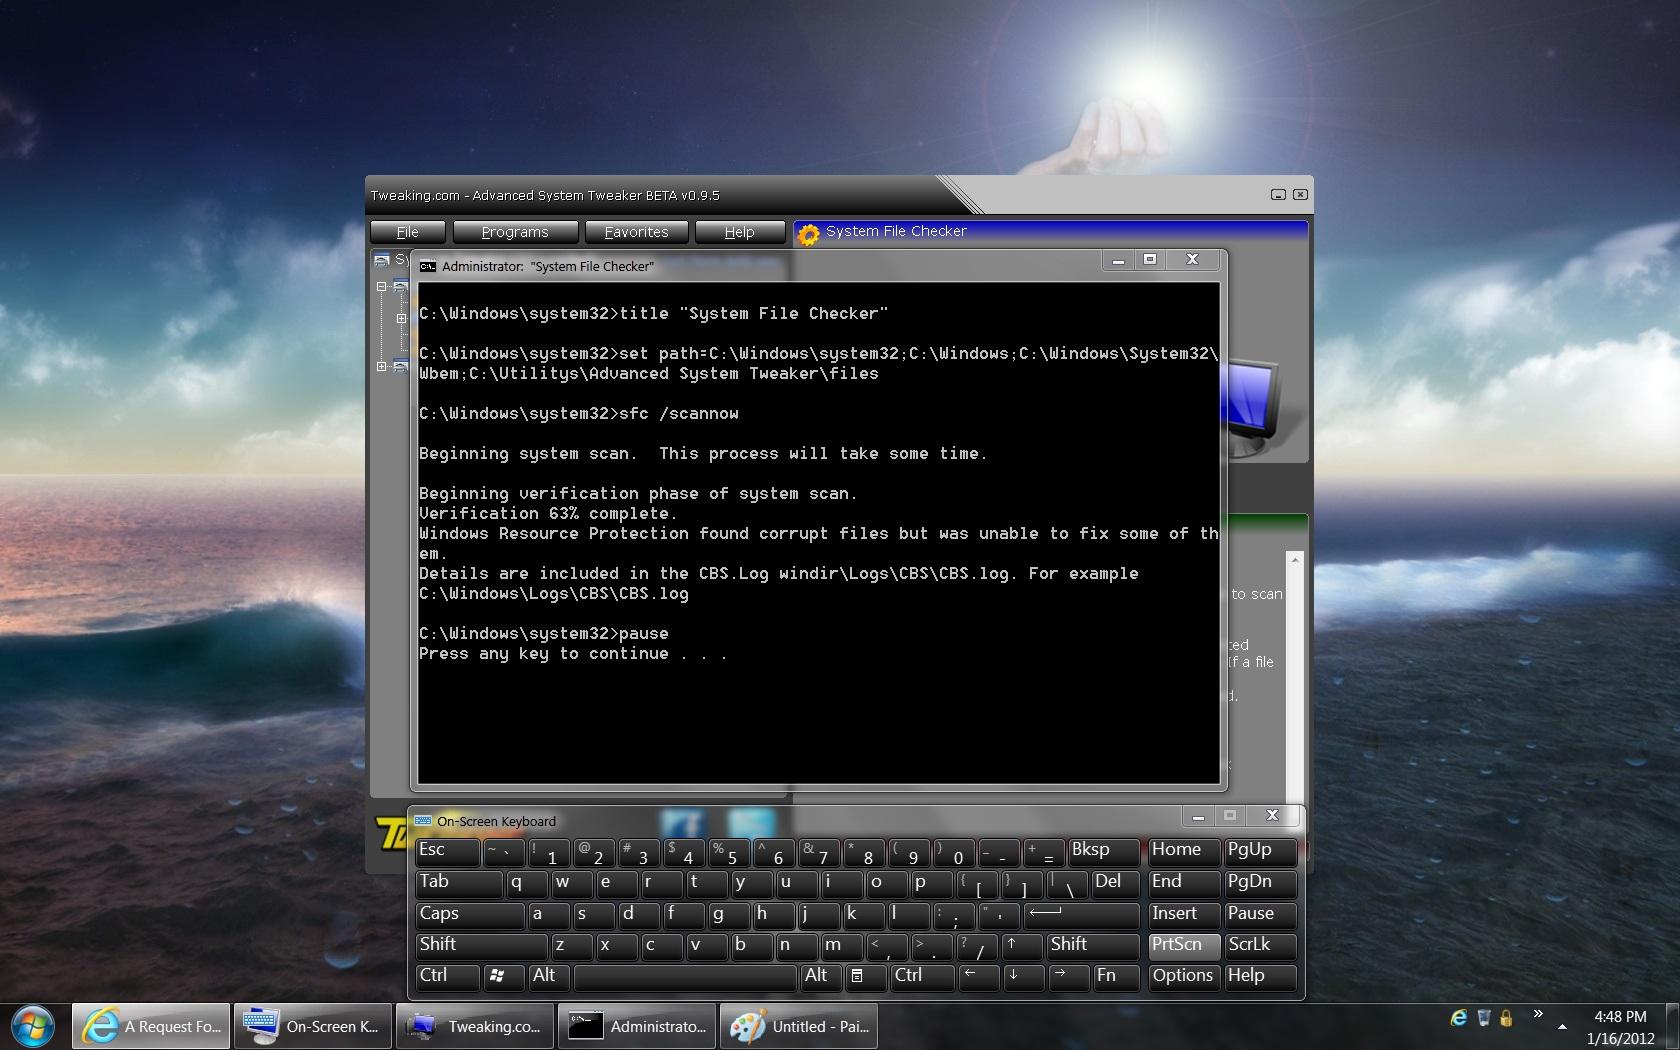Screen dimensions: 1680x1050
Task: Expand the bottom collapsed tree node
Action: [x=382, y=367]
